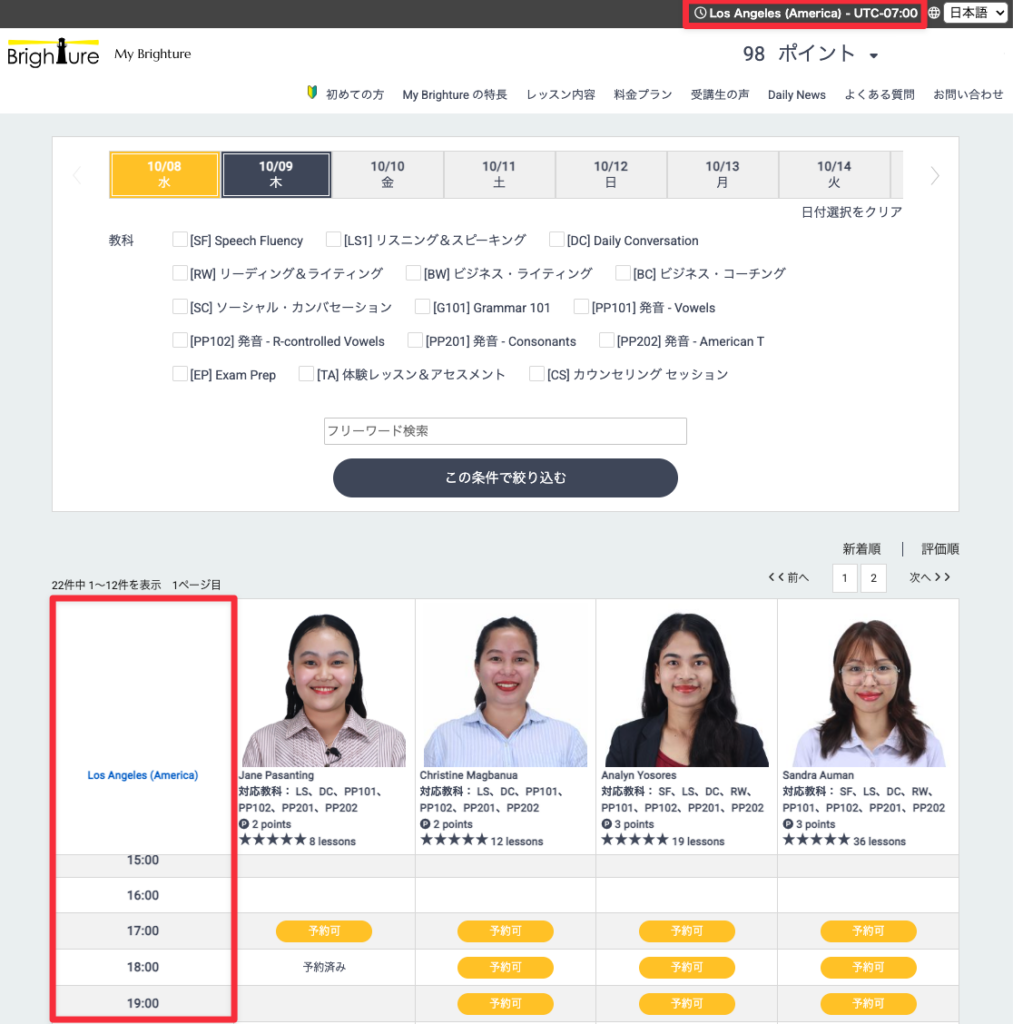The width and height of the screenshot is (1013, 1024).
Task: Click the green beginner leaf icon
Action: [312, 93]
